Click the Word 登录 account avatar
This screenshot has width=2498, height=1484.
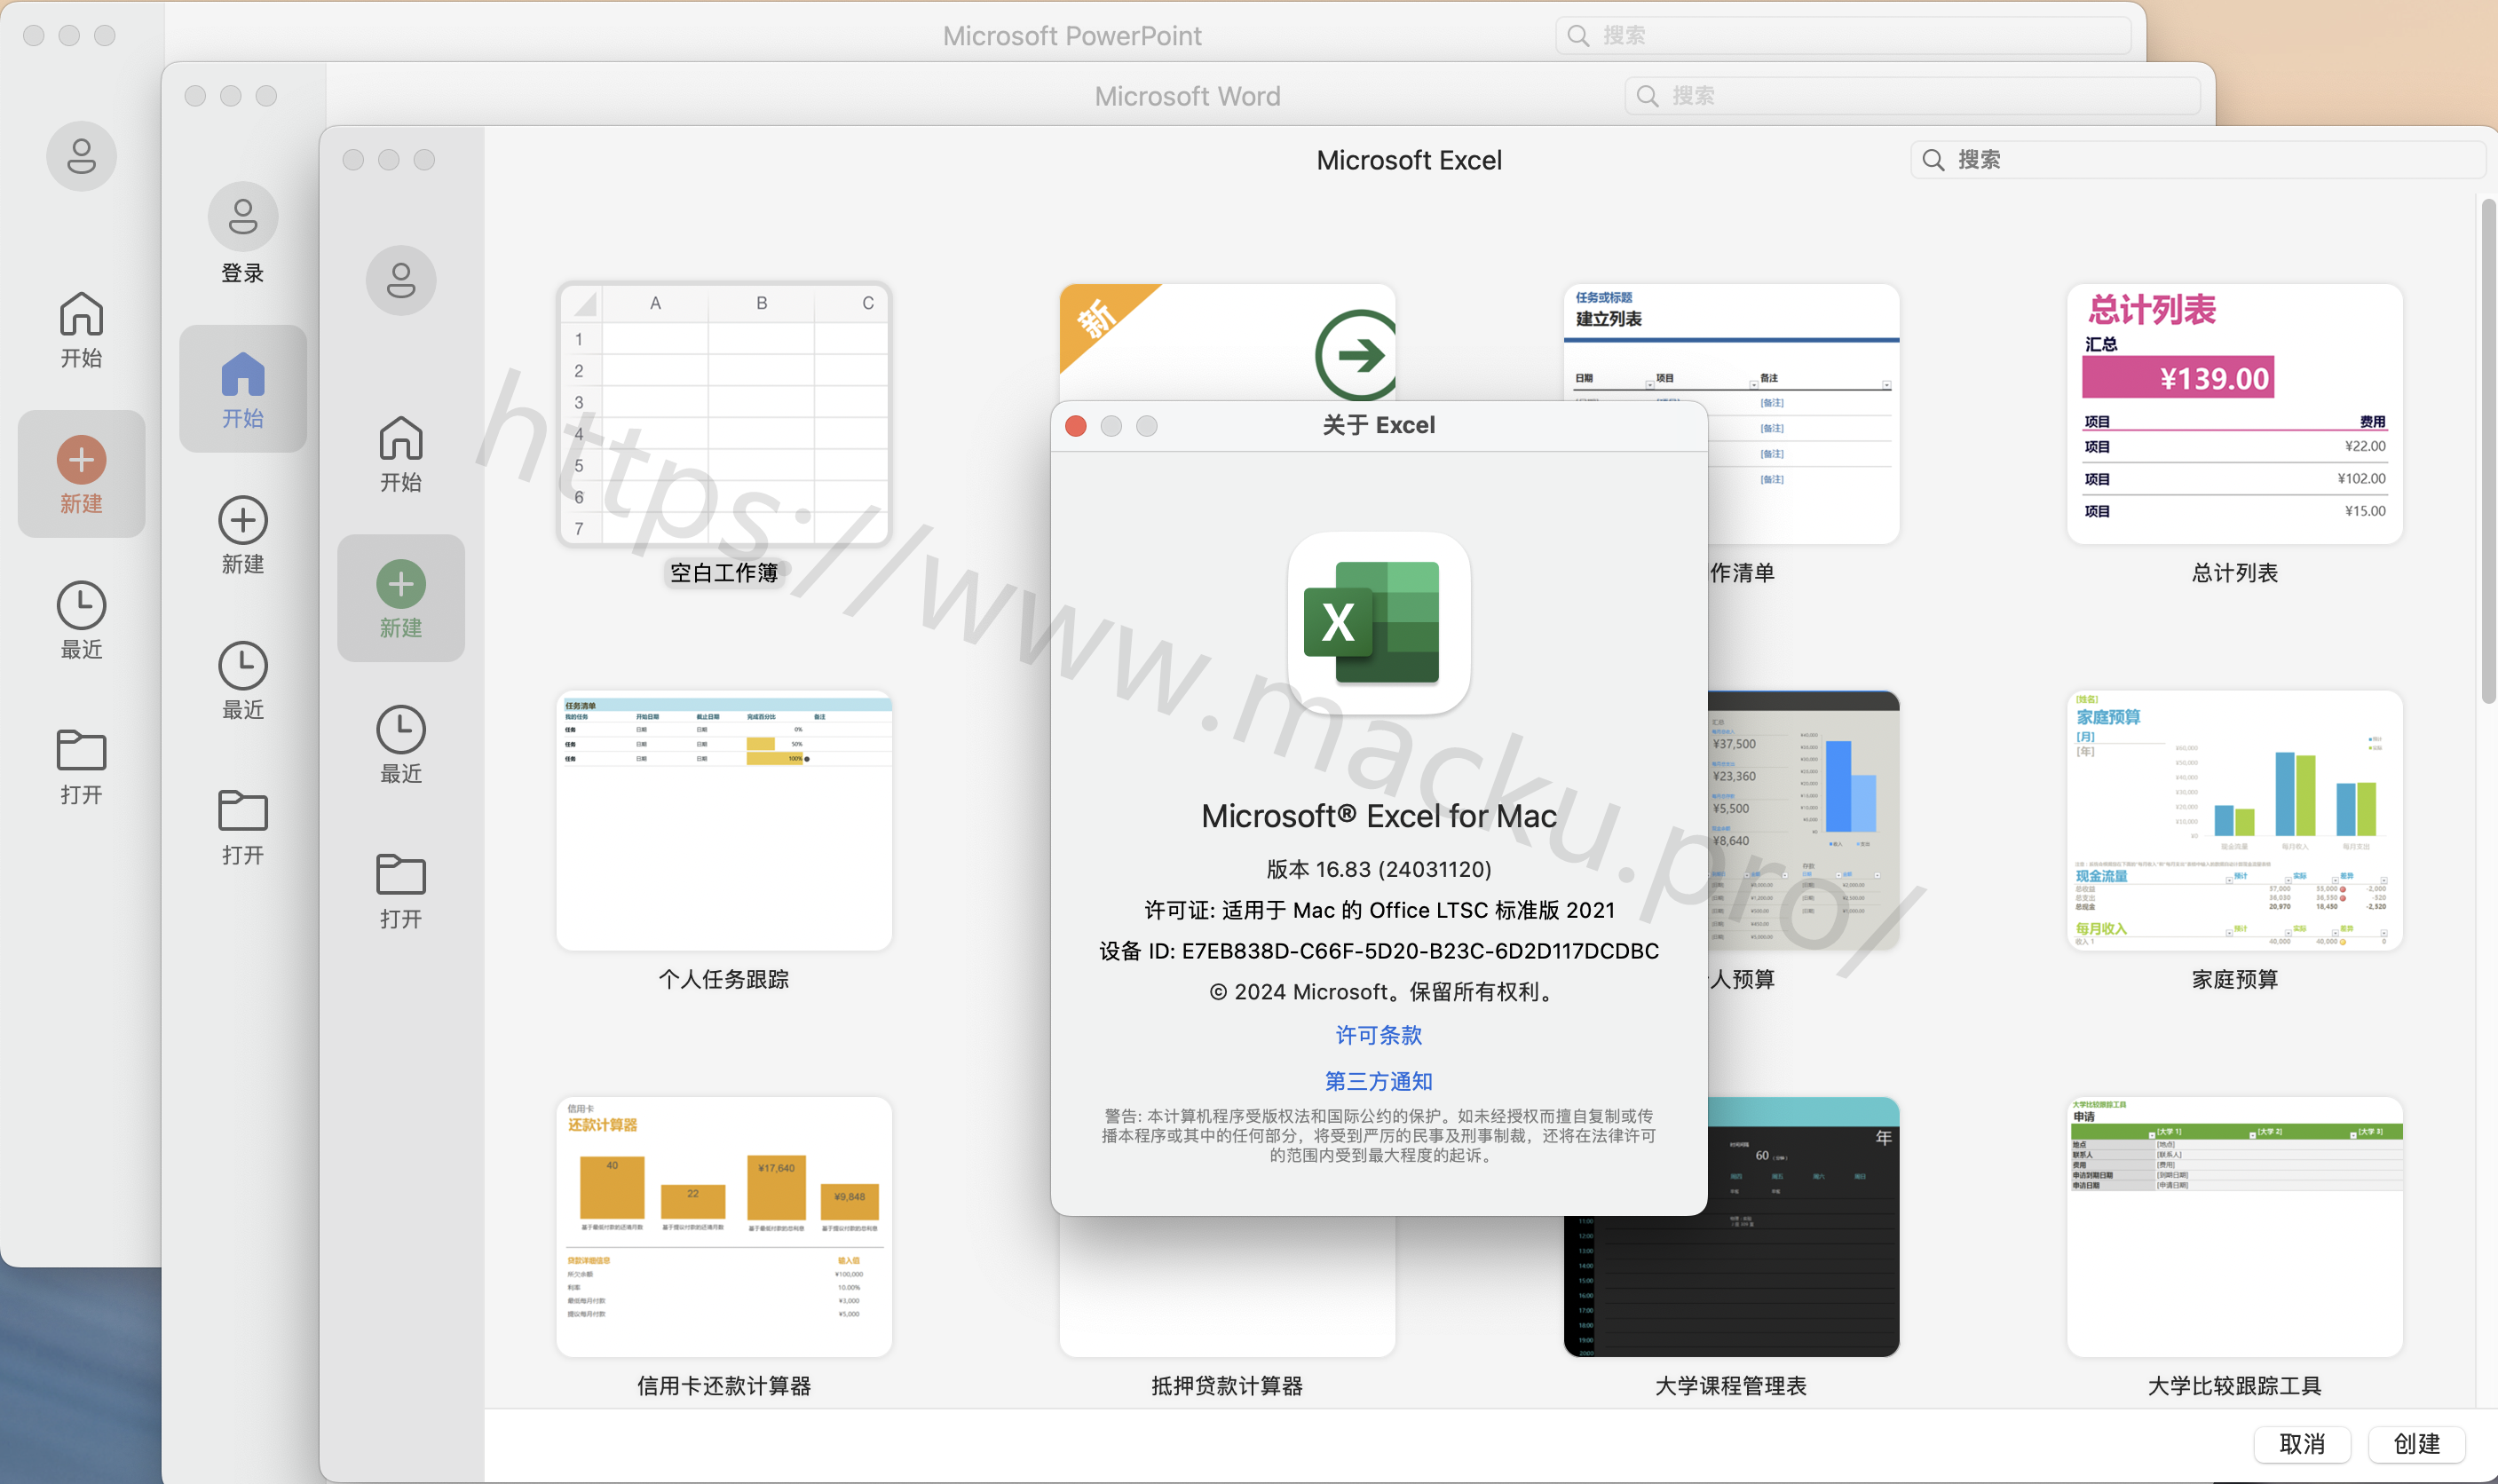click(243, 216)
